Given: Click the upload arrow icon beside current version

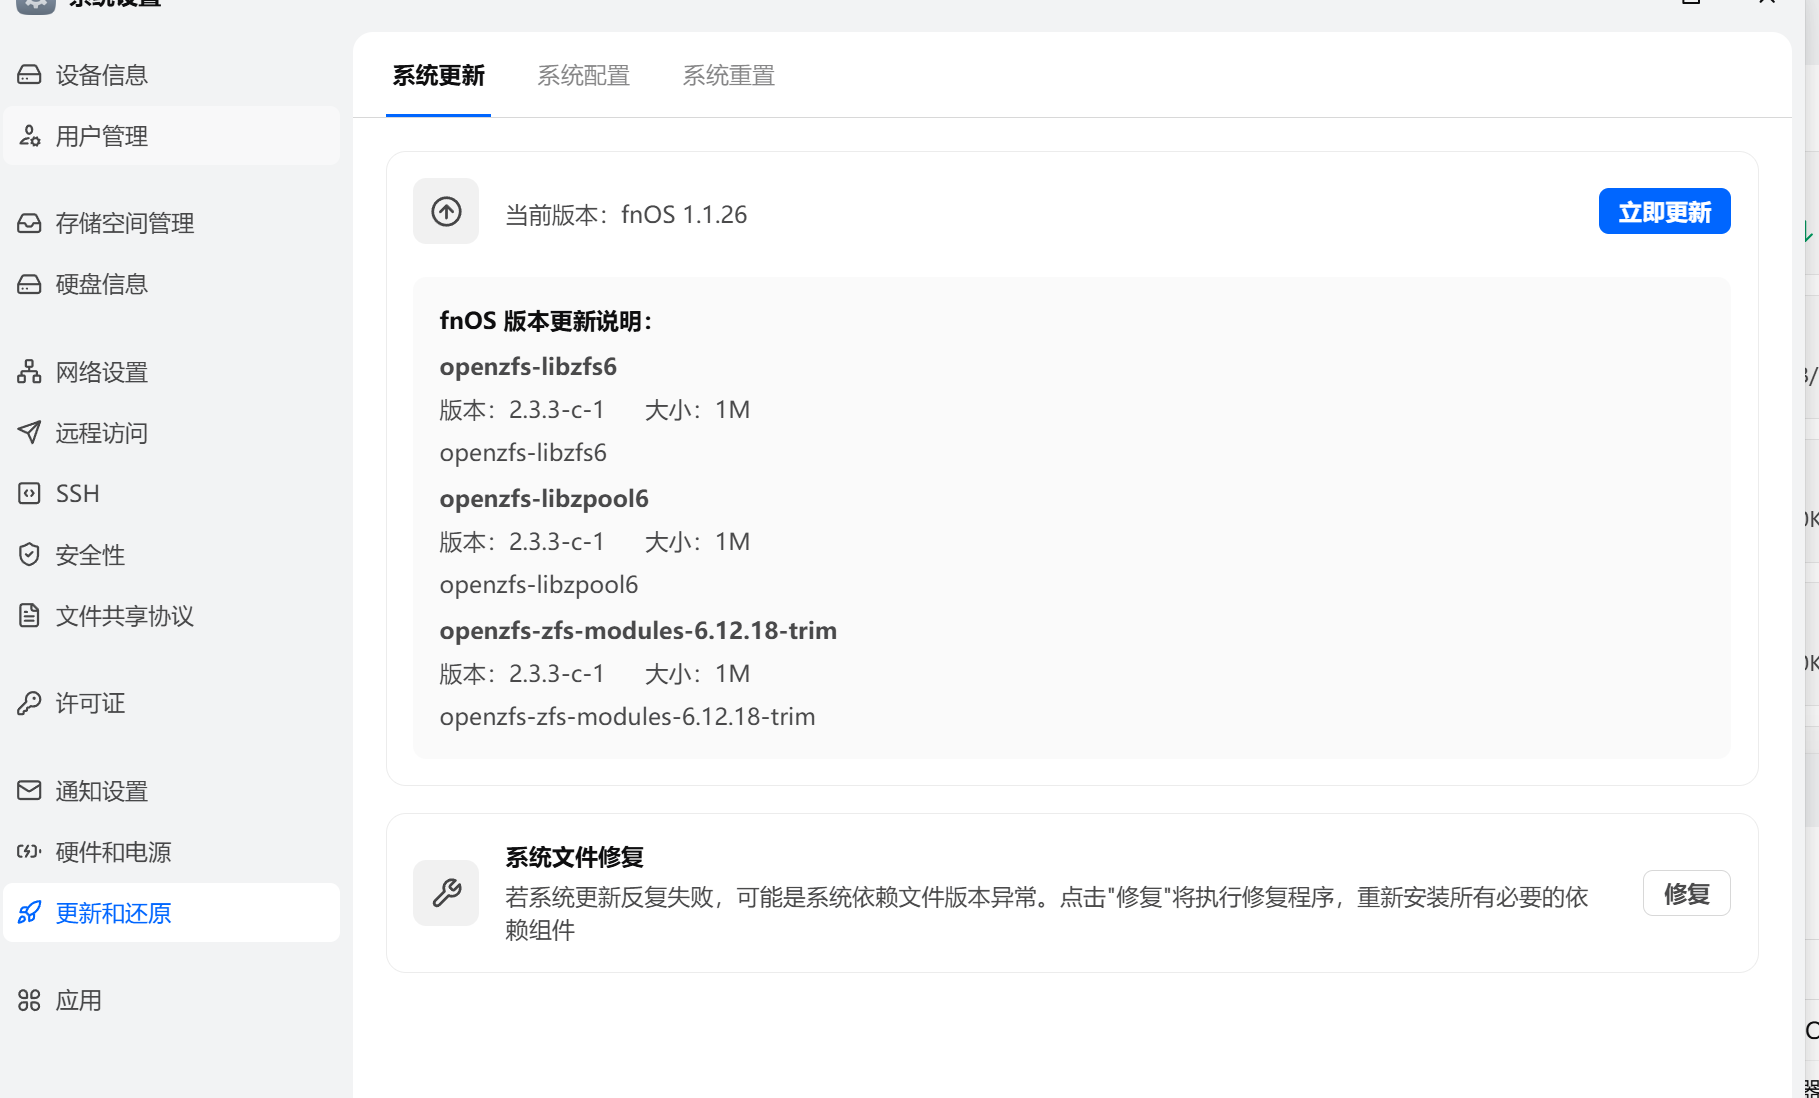Looking at the screenshot, I should coord(446,211).
